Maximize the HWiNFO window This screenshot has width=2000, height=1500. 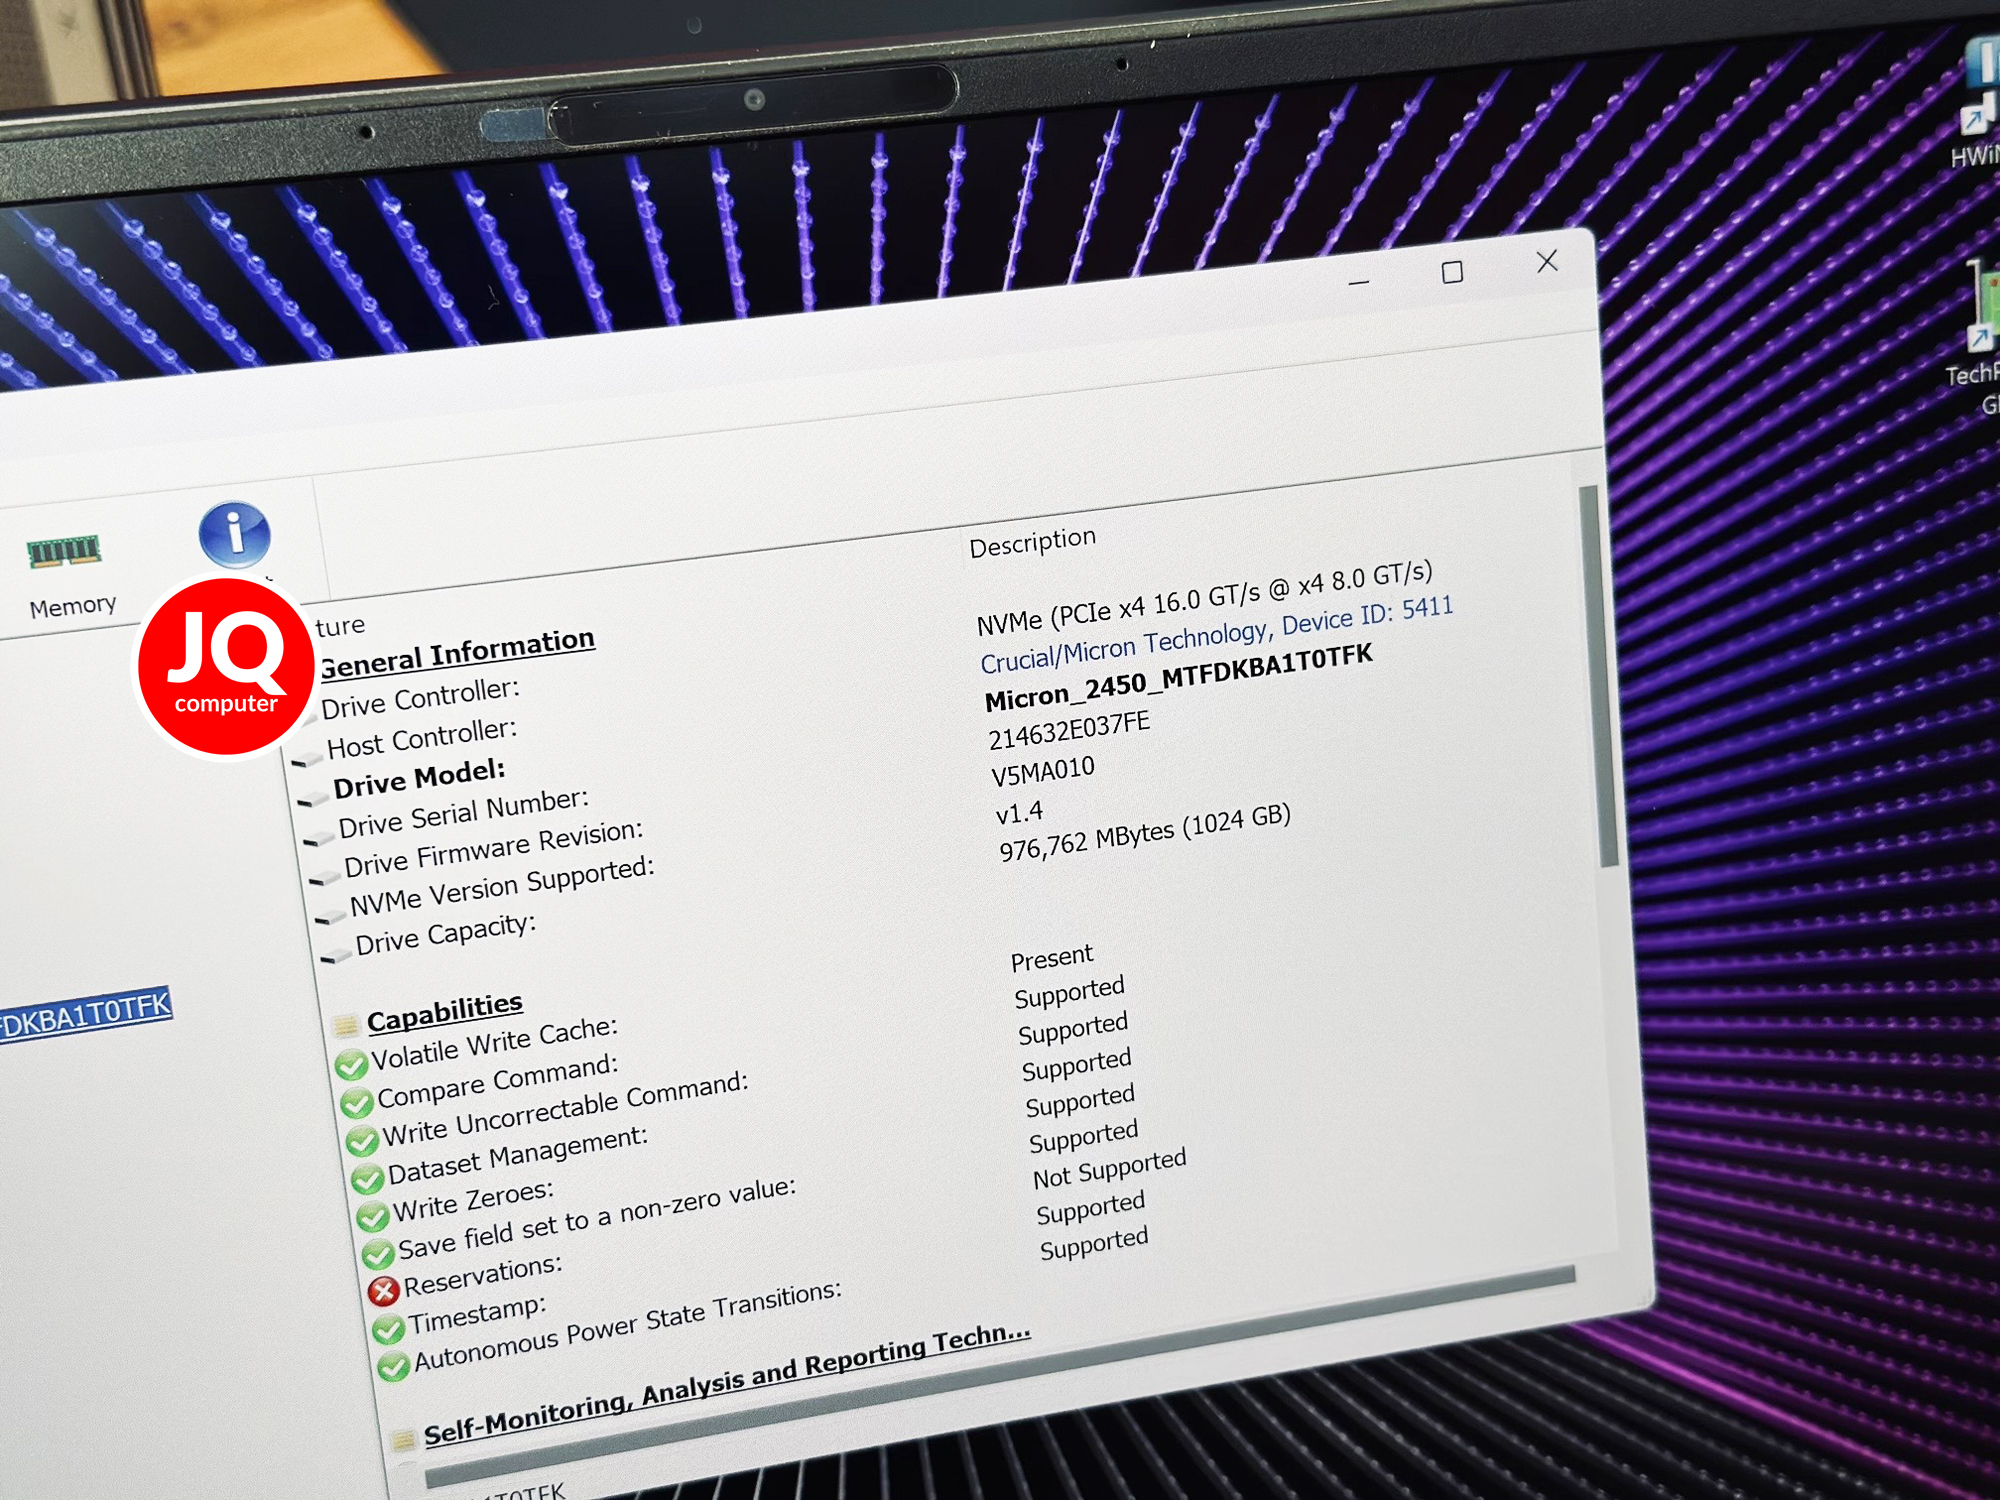point(1452,272)
